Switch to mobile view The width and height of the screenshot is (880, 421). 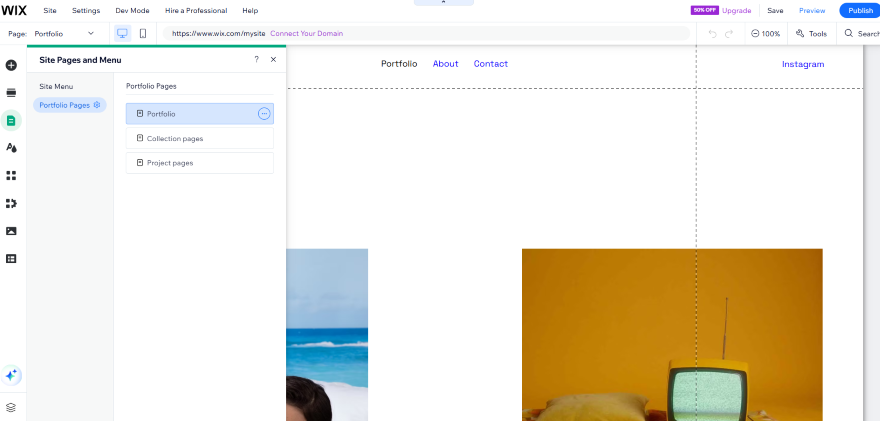point(143,34)
